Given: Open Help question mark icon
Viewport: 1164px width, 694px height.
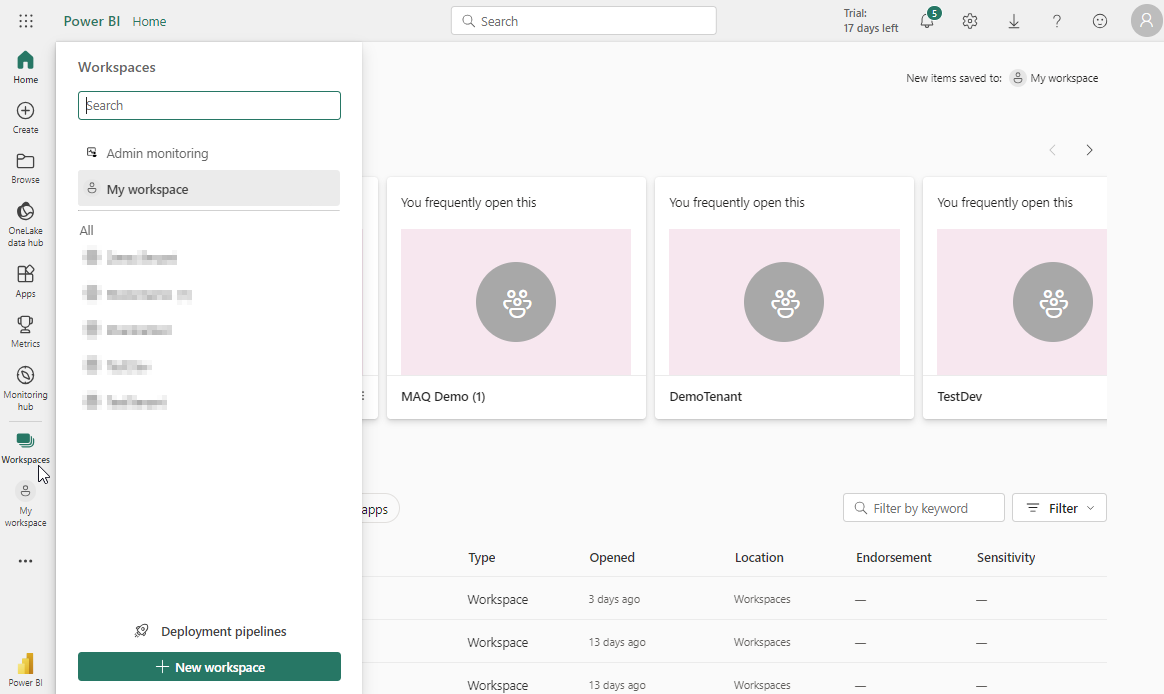Looking at the screenshot, I should [1057, 21].
